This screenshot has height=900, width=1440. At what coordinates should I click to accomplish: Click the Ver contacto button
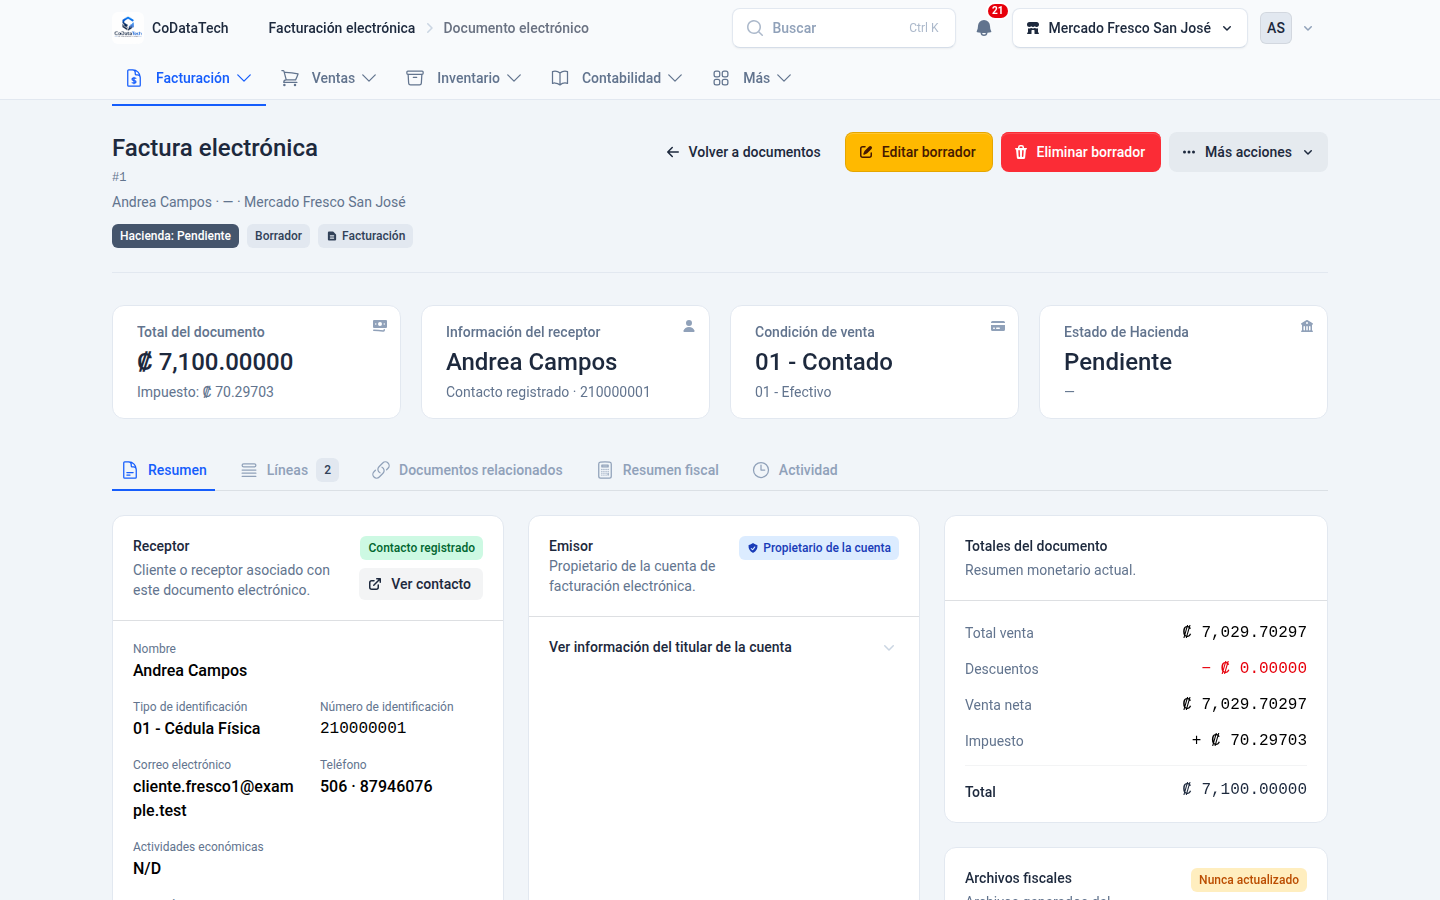coord(421,584)
